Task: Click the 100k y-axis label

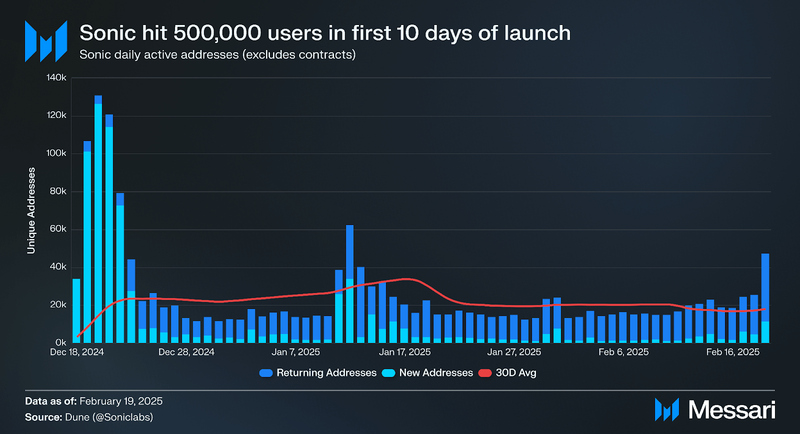Action: pyautogui.click(x=56, y=154)
